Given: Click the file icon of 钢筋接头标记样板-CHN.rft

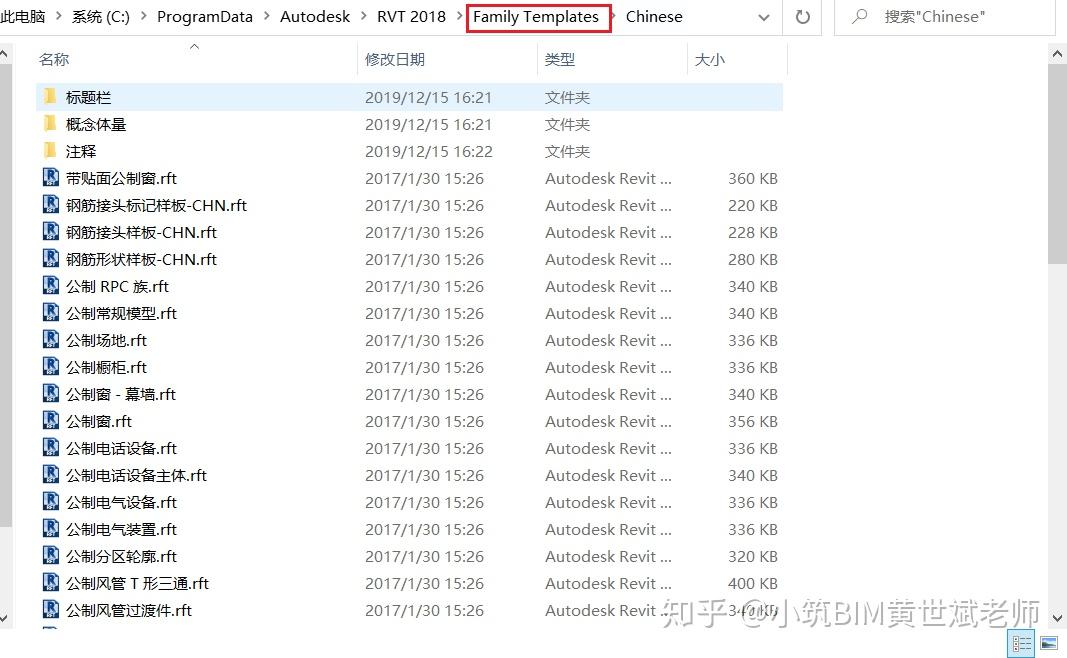Looking at the screenshot, I should (50, 205).
